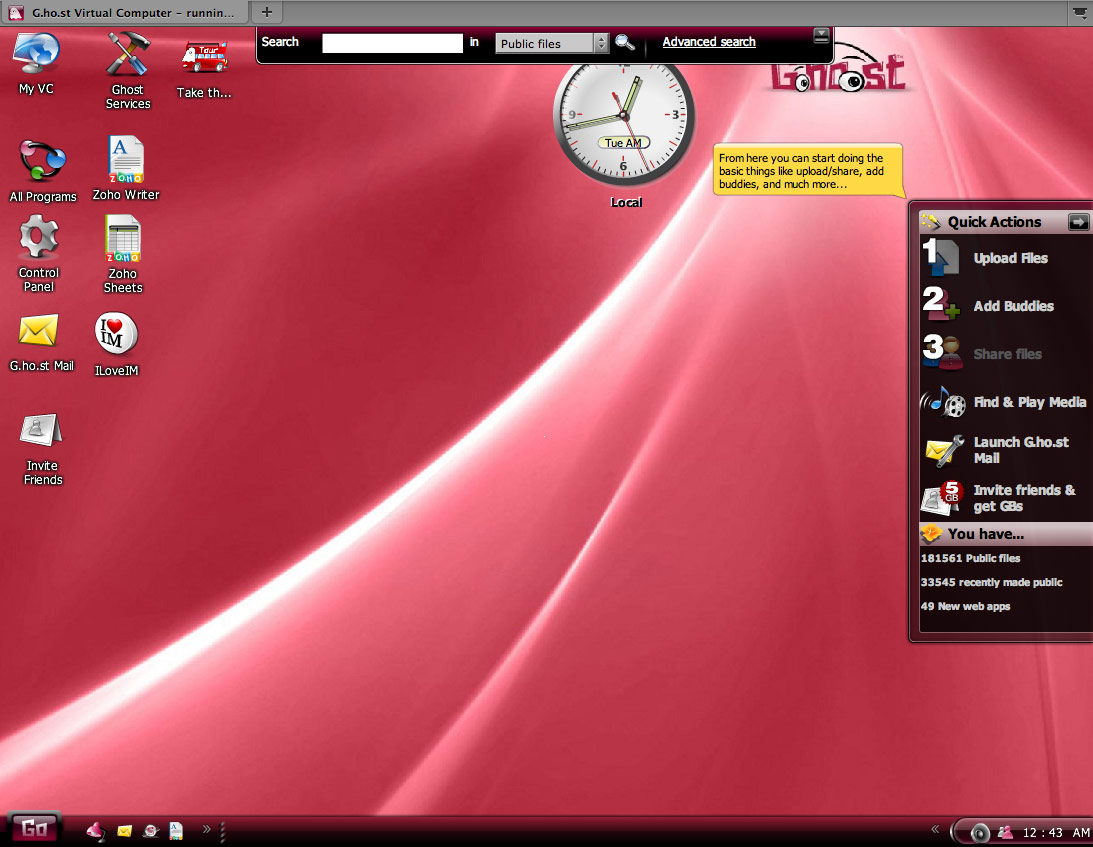The image size is (1093, 847).
Task: Click the yellow help tooltip note
Action: (x=808, y=171)
